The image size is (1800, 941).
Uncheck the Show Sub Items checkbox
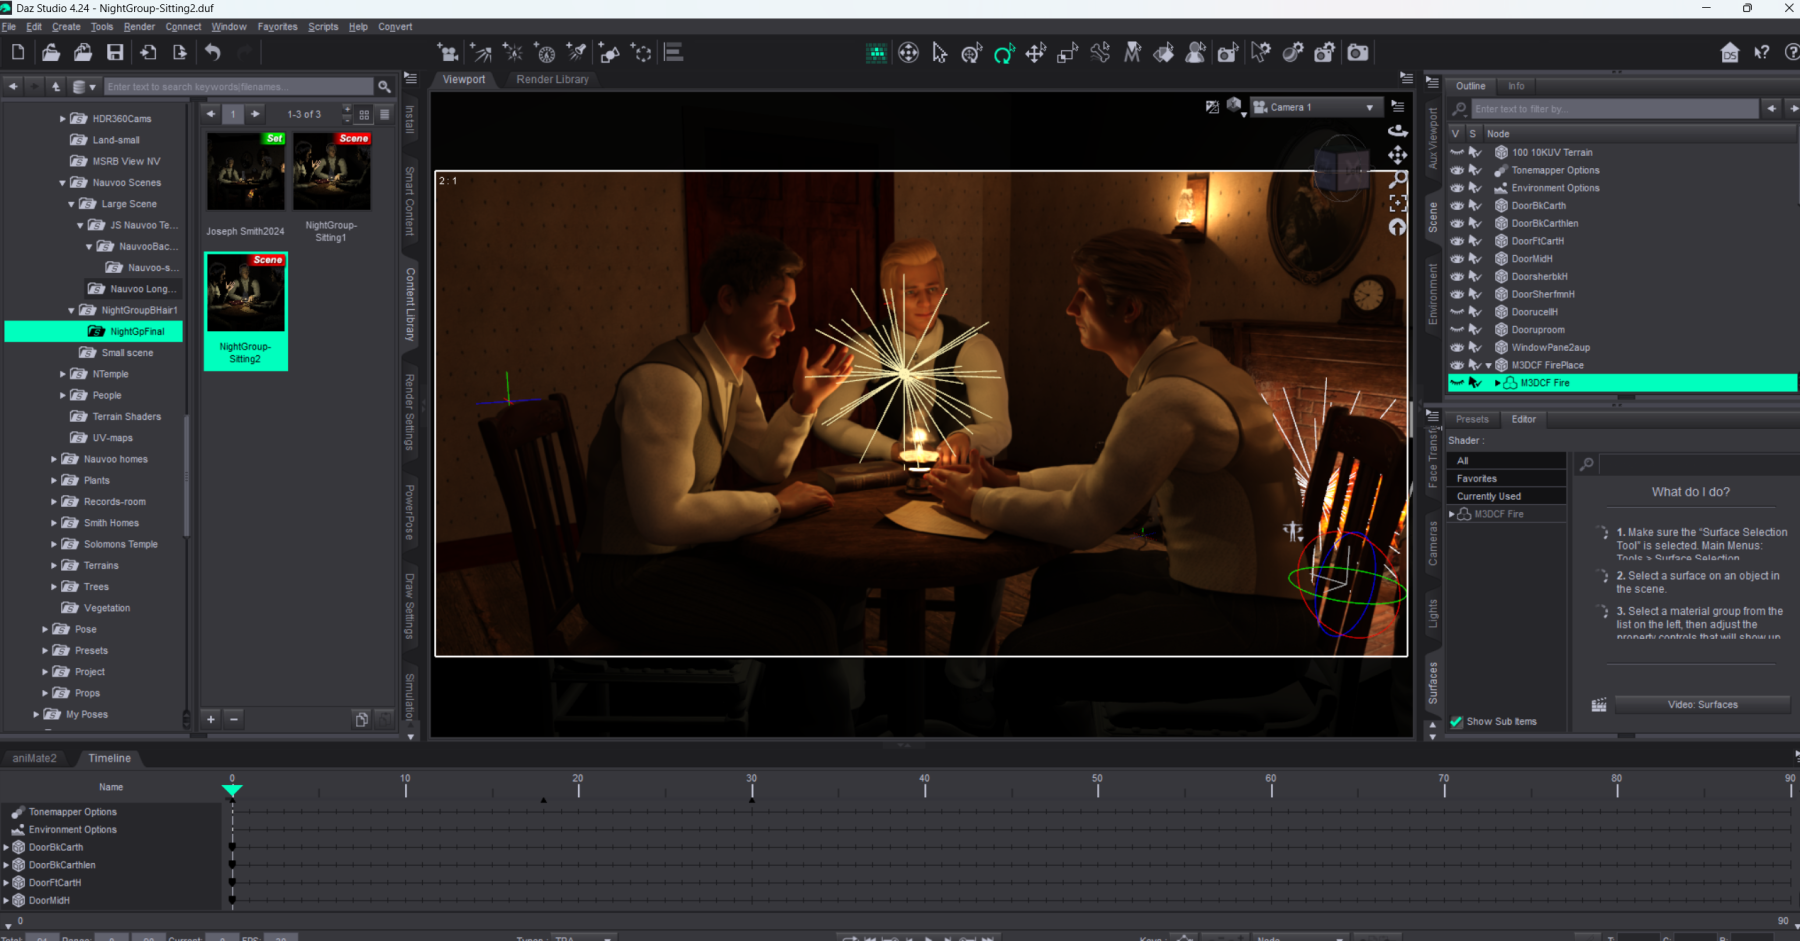click(1456, 721)
